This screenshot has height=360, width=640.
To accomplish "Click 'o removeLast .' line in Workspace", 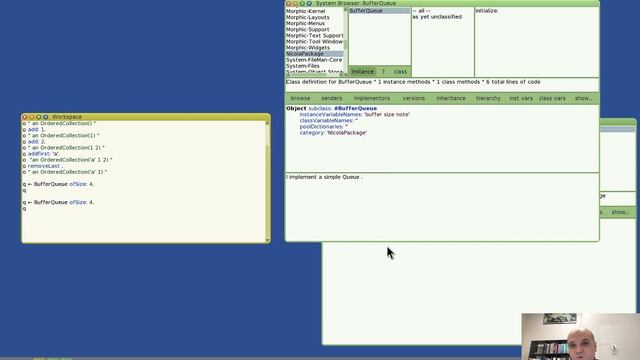I will [x=43, y=166].
